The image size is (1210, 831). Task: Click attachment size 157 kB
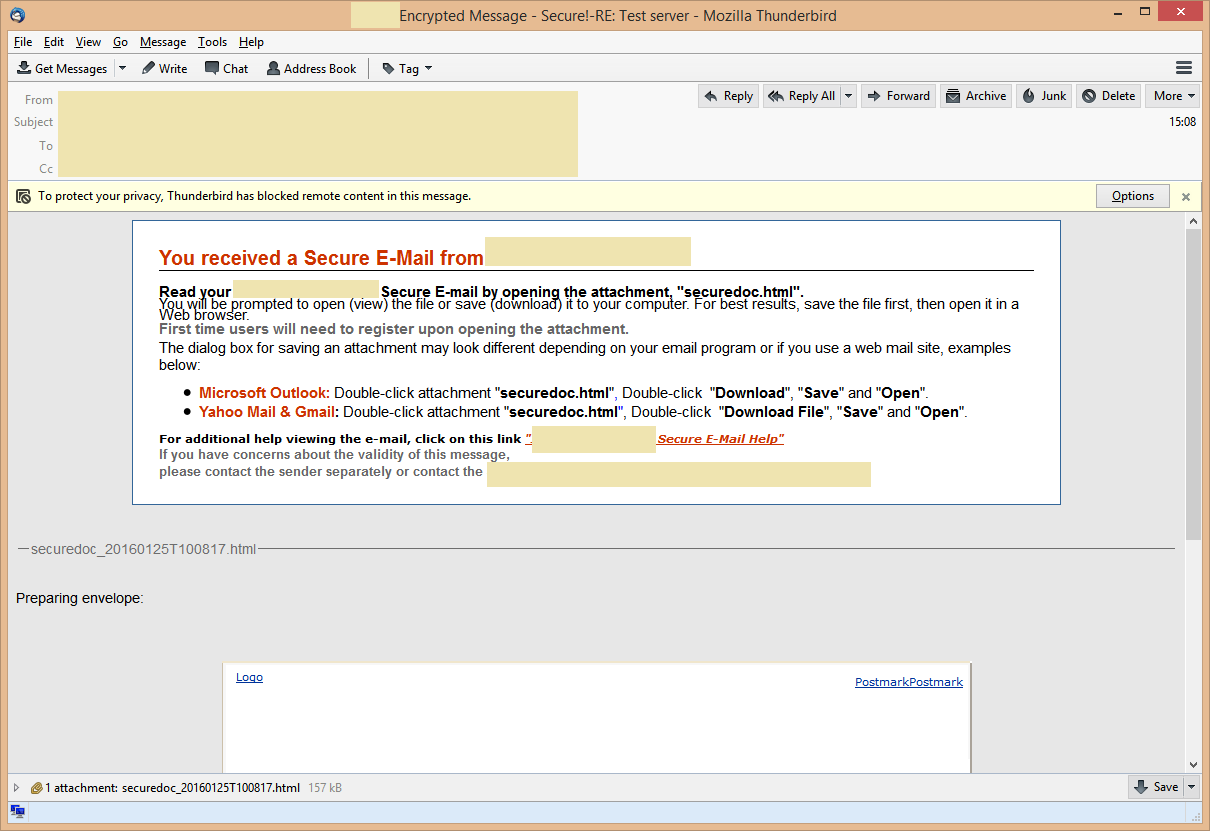click(325, 788)
